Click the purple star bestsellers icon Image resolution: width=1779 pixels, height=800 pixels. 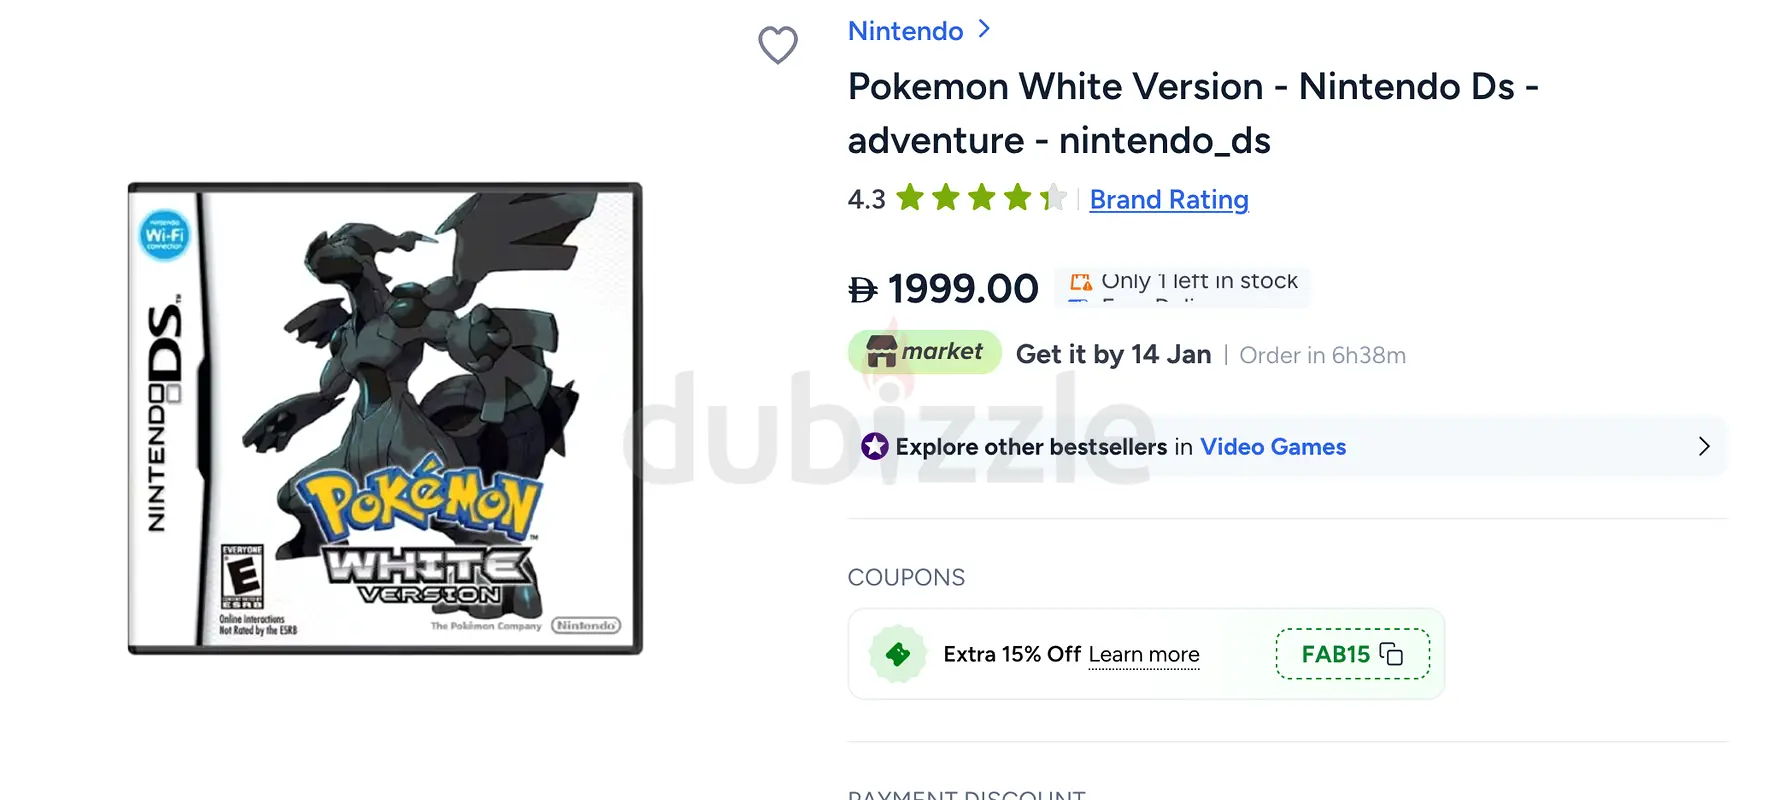[875, 446]
